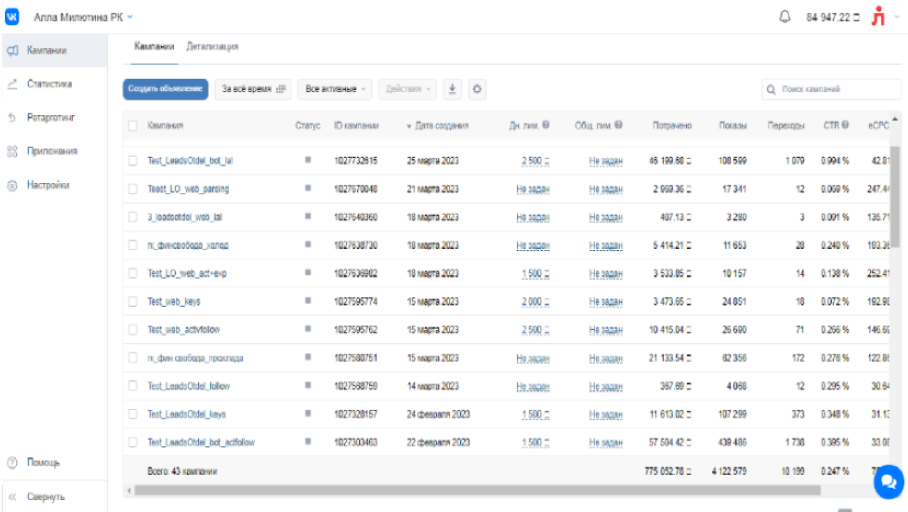This screenshot has width=908, height=512.
Task: Sort by Дата создания column
Action: pos(438,126)
